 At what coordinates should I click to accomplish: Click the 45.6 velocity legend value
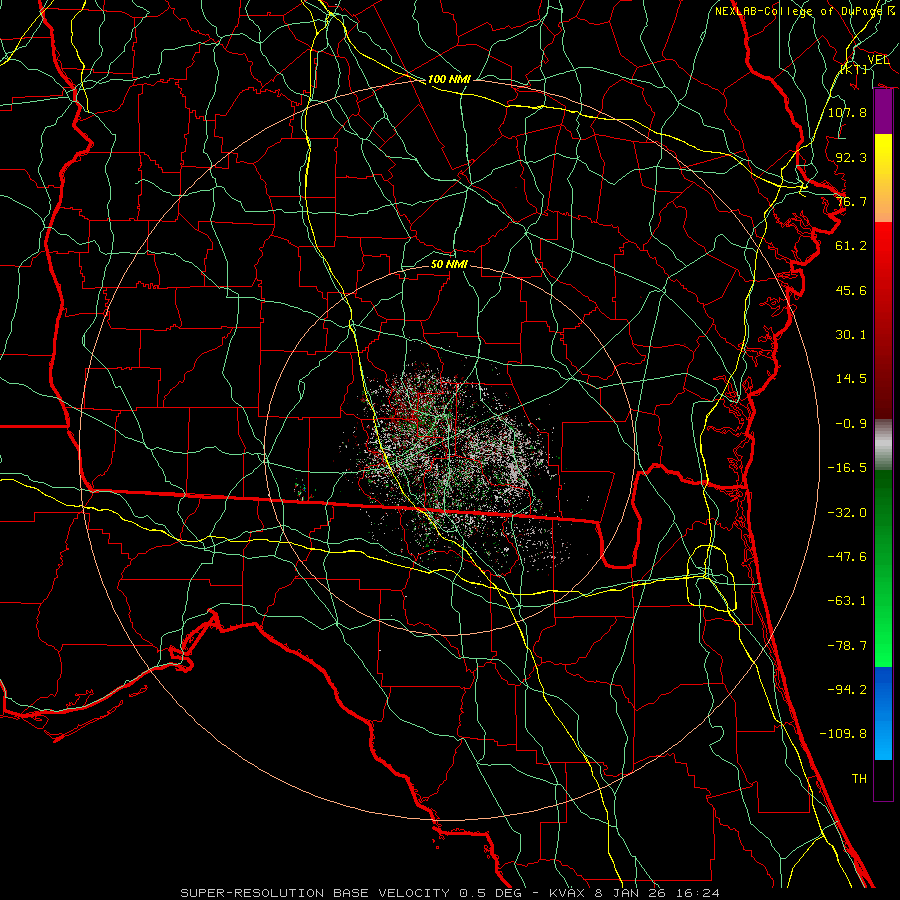851,290
